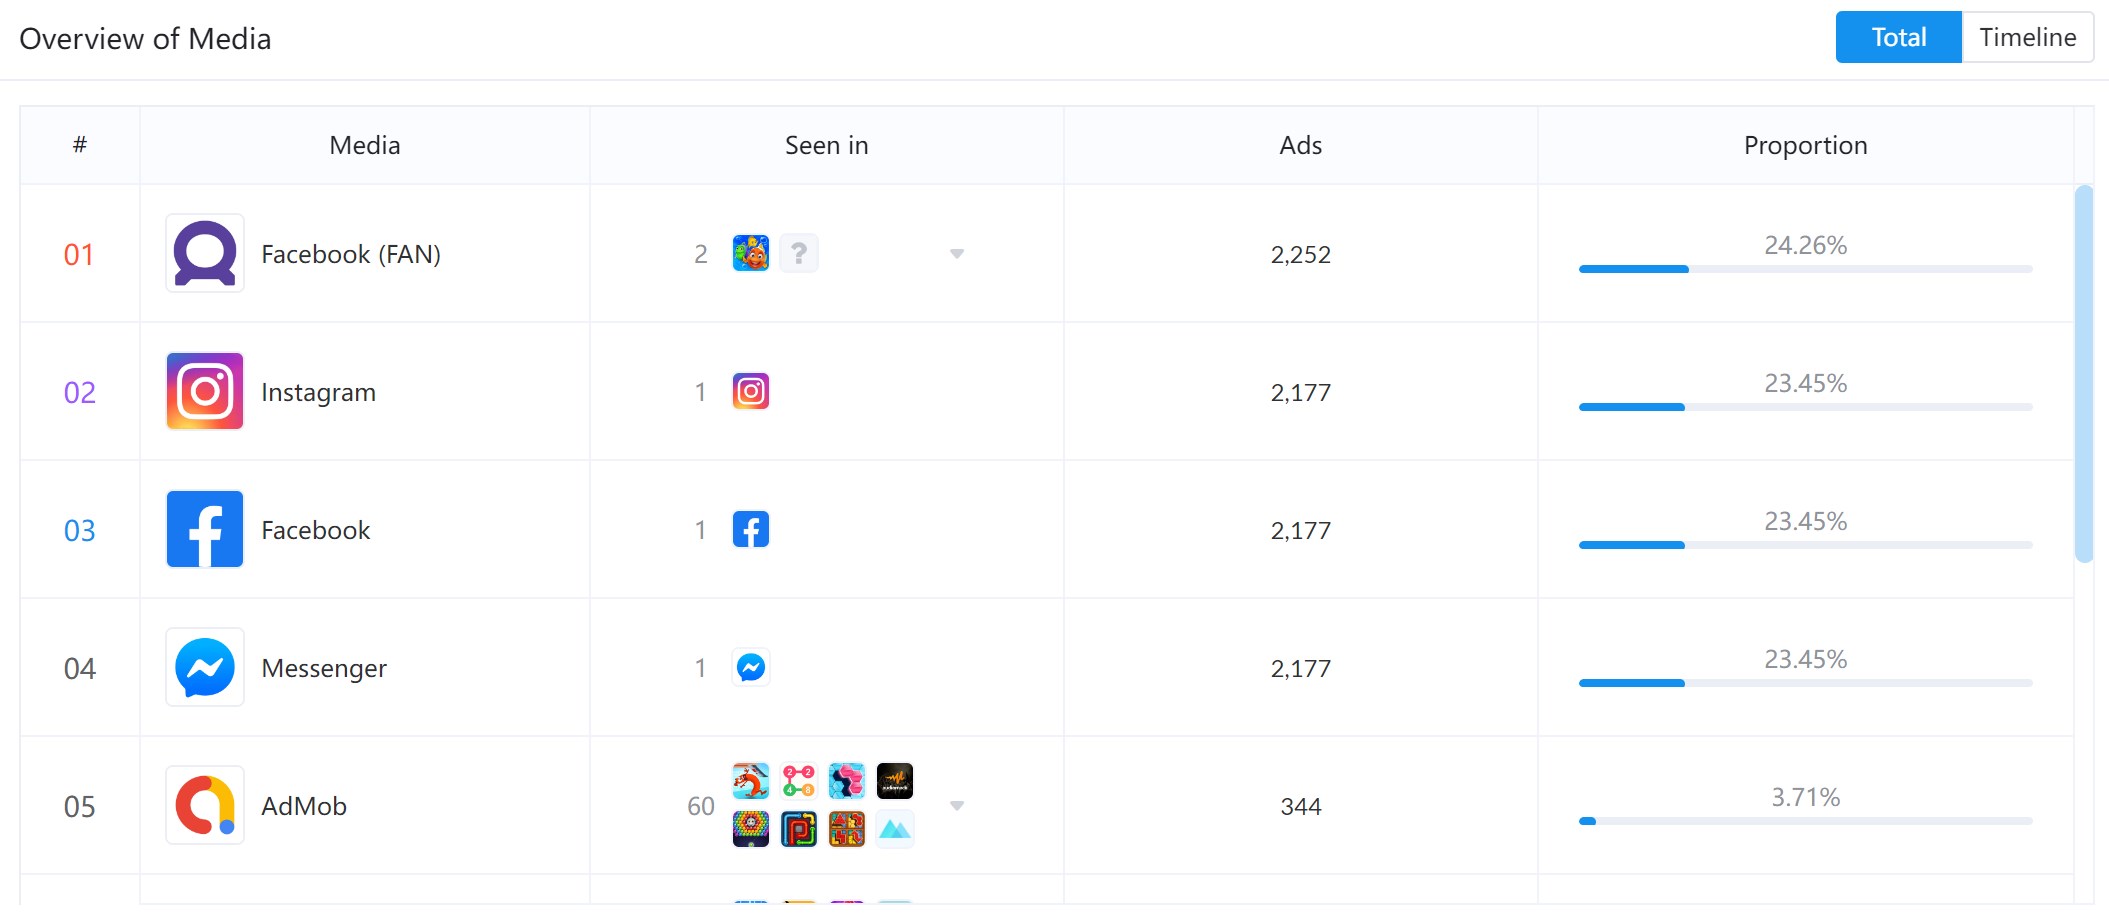Screen dimensions: 2109x917
Task: Switch to the Total view
Action: [1899, 37]
